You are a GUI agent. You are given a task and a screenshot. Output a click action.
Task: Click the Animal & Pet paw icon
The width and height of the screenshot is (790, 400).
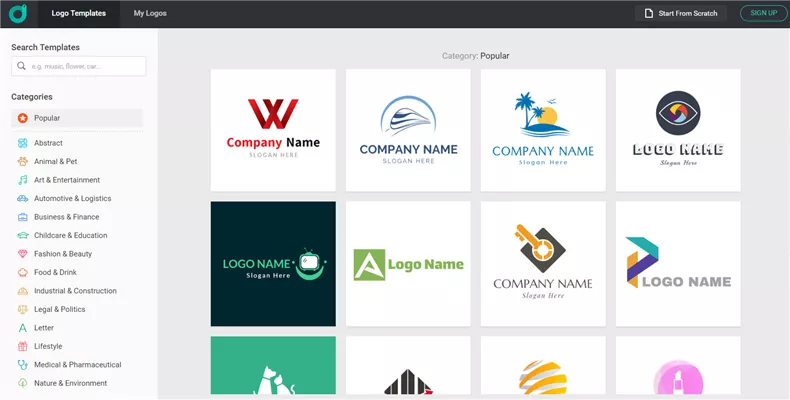(22, 161)
